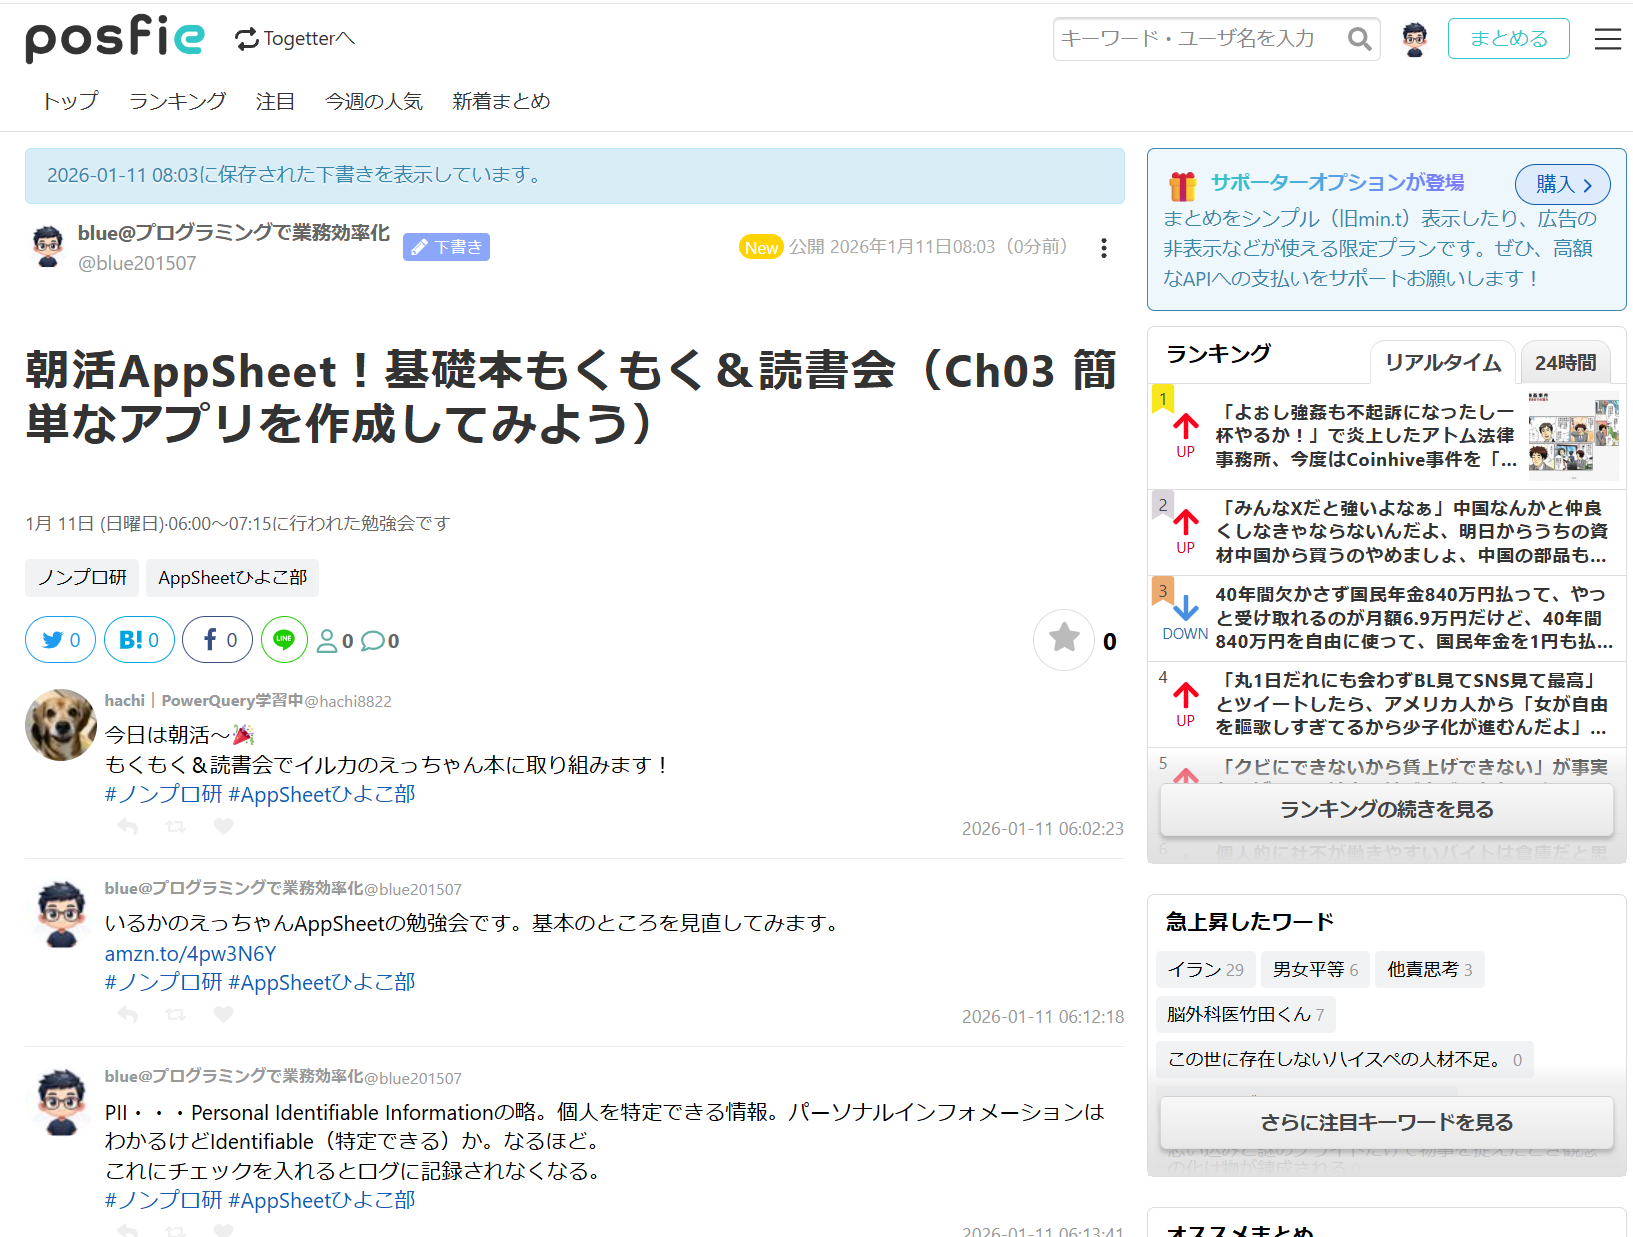1633x1237 pixels.
Task: Share via the green LINE icon
Action: pyautogui.click(x=284, y=640)
